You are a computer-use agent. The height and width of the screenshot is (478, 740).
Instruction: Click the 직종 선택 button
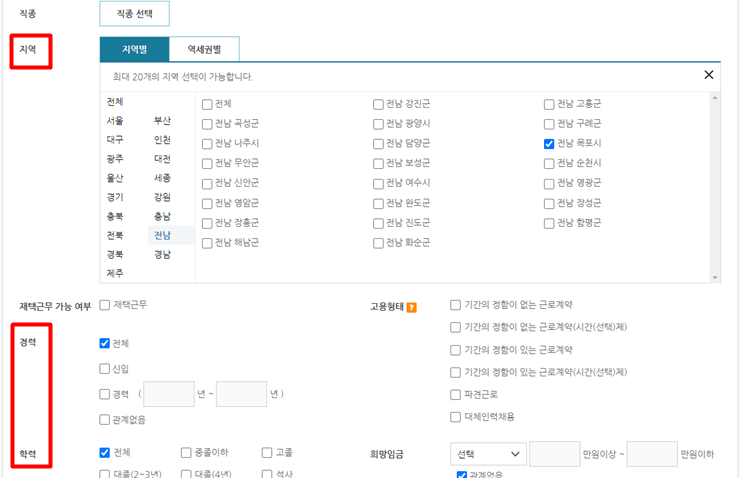[x=135, y=14]
